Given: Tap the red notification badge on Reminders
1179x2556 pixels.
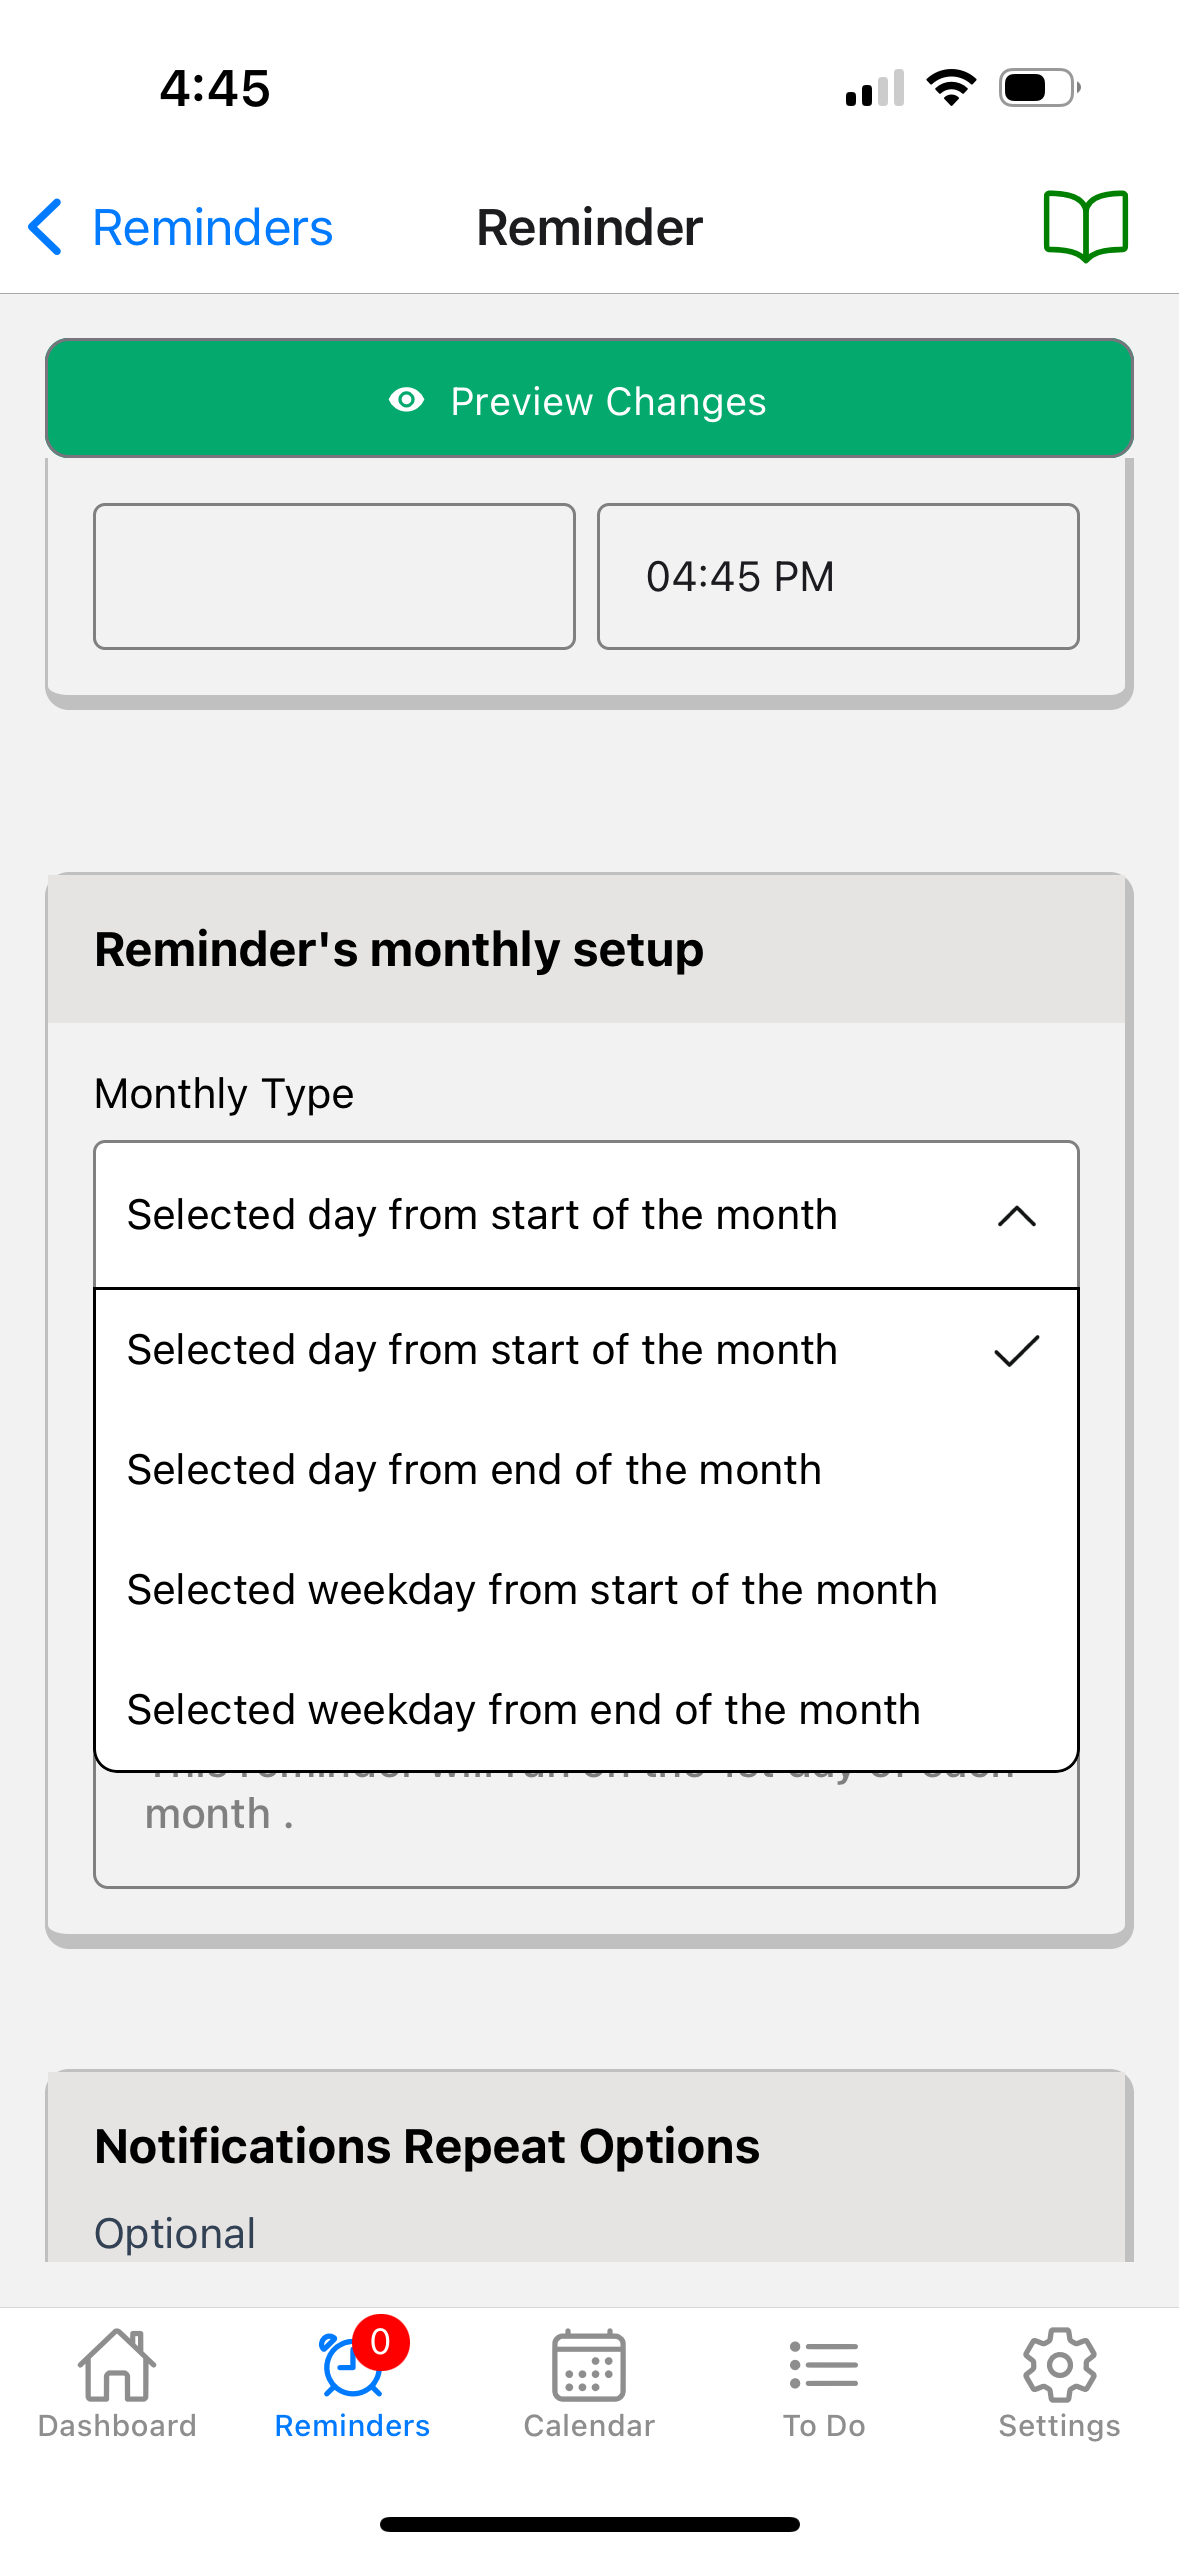Looking at the screenshot, I should coord(380,2342).
